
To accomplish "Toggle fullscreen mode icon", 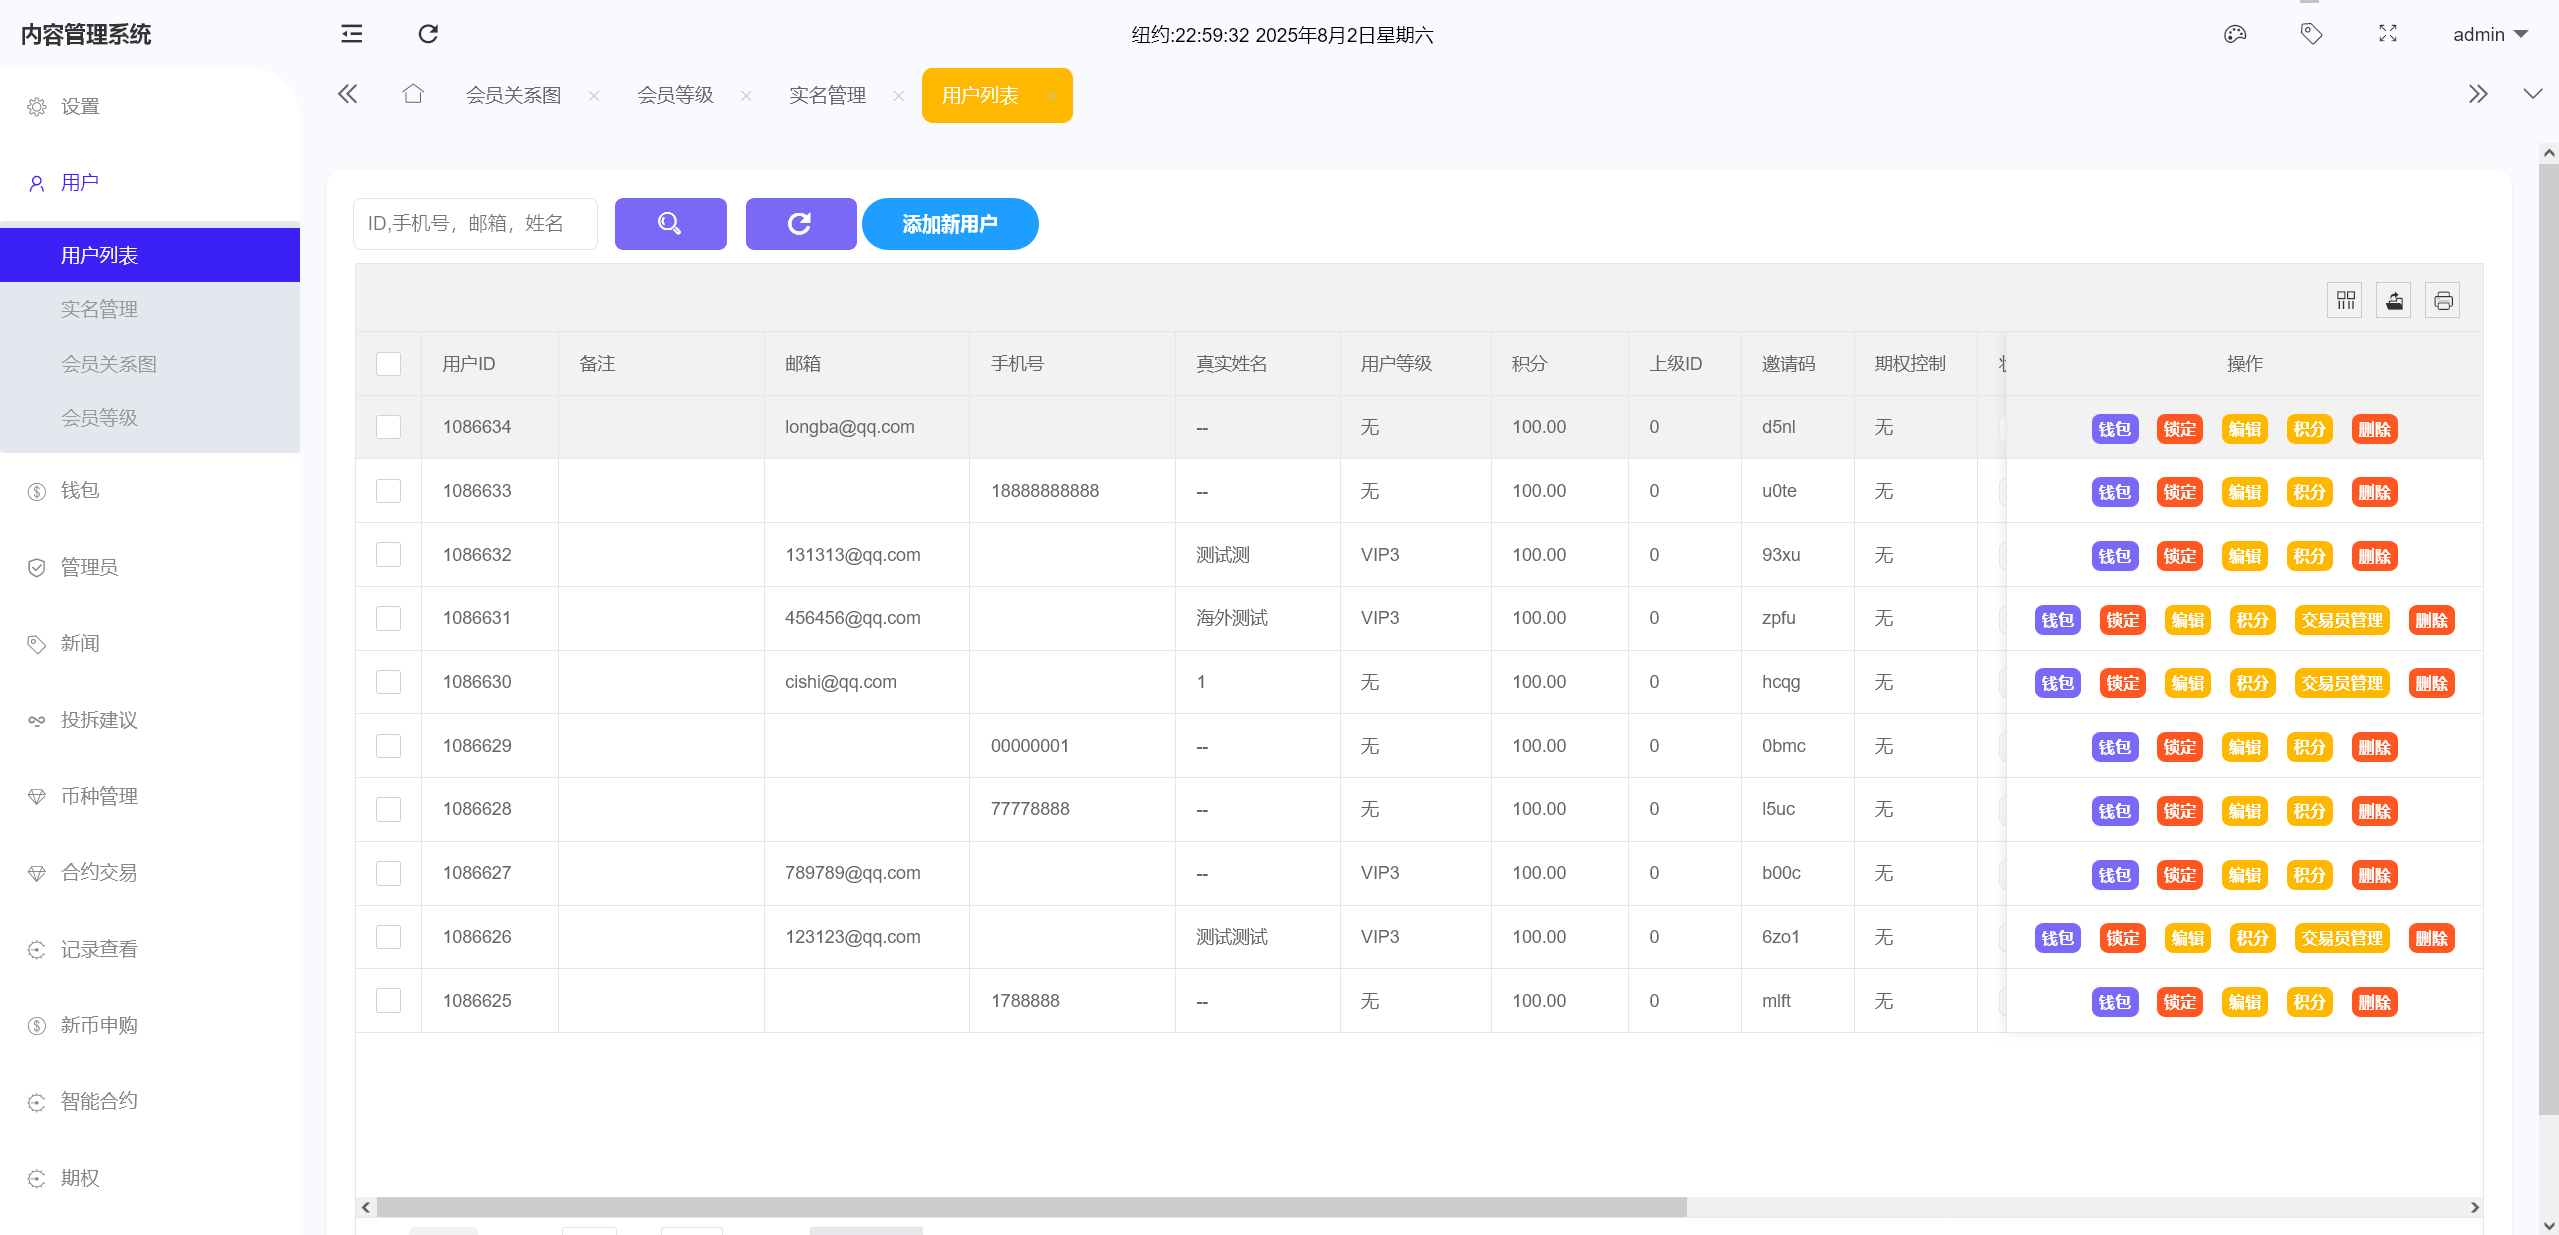I will coord(2388,34).
